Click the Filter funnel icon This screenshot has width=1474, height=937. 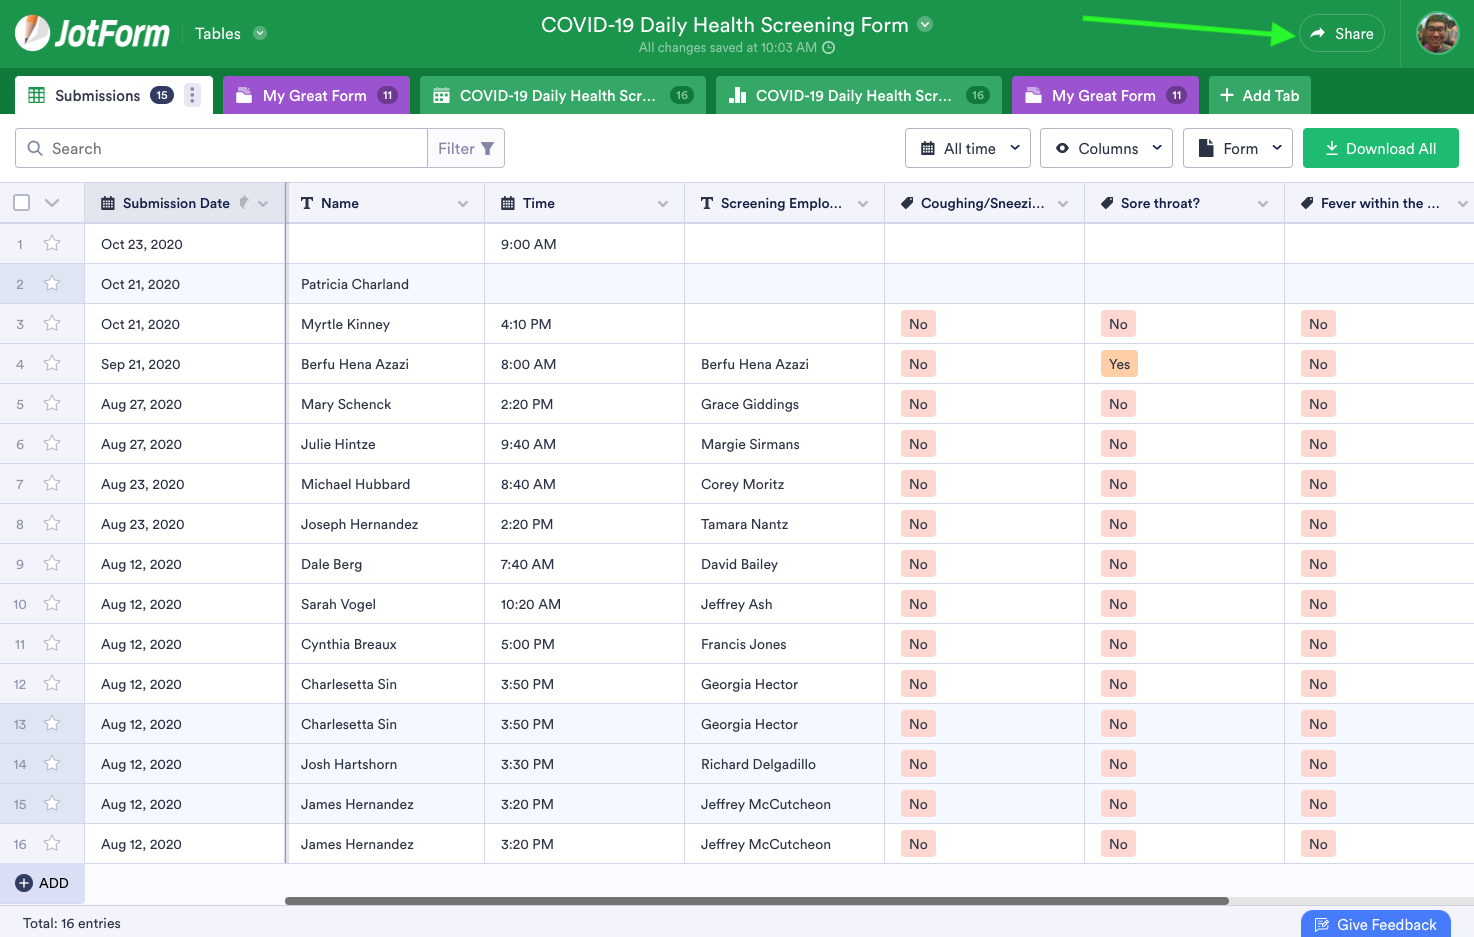tap(488, 149)
